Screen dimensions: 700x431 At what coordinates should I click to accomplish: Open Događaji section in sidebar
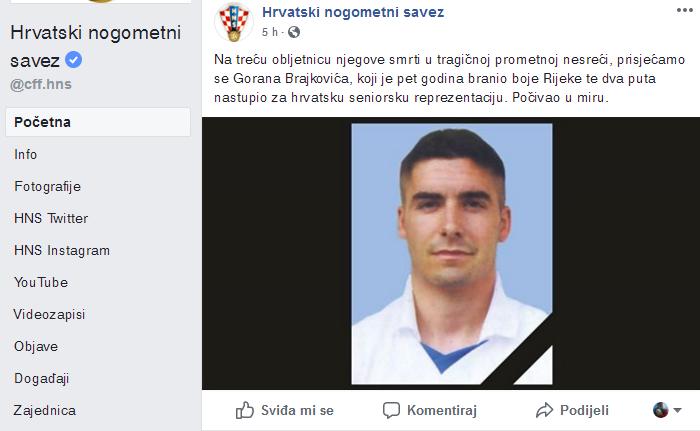click(x=42, y=379)
